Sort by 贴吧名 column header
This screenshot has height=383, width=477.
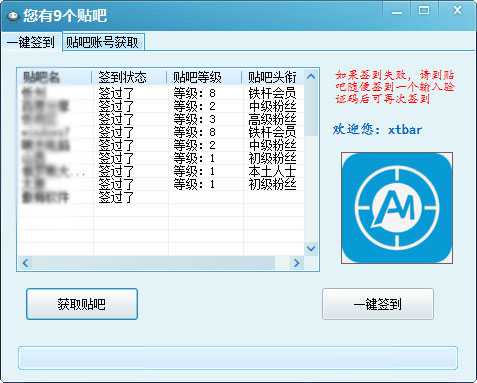(55, 77)
